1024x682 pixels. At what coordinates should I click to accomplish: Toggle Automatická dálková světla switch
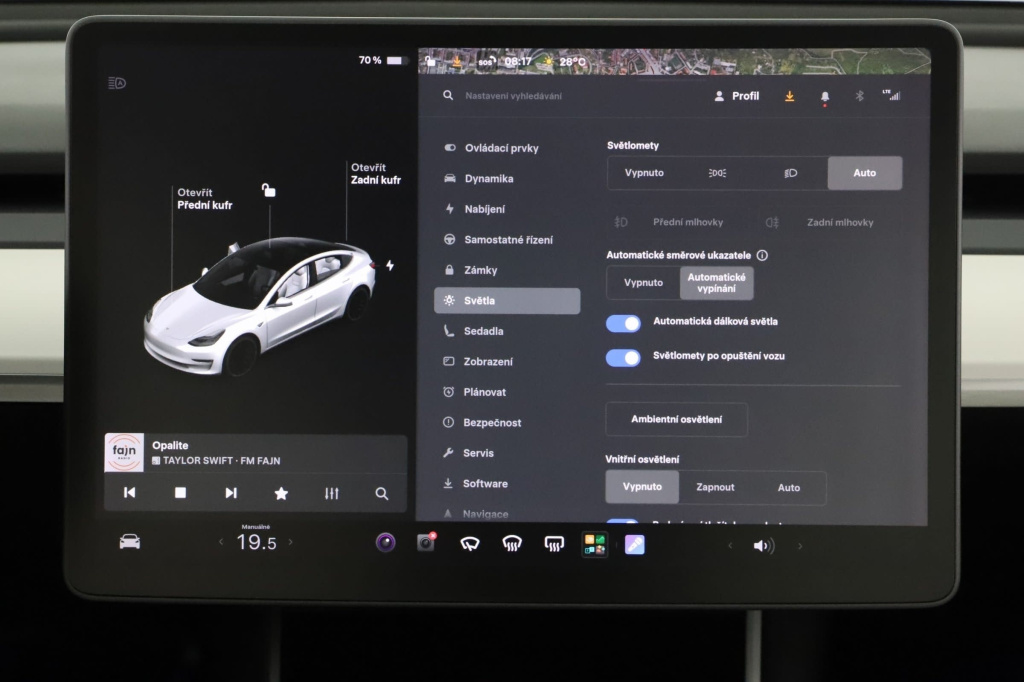623,323
